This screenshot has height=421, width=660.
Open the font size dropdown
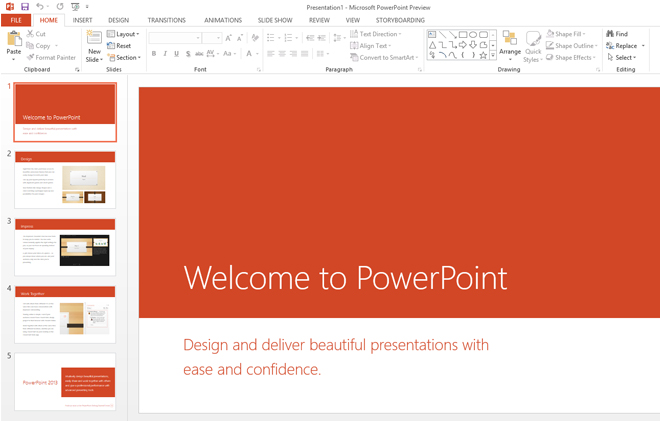tap(218, 38)
